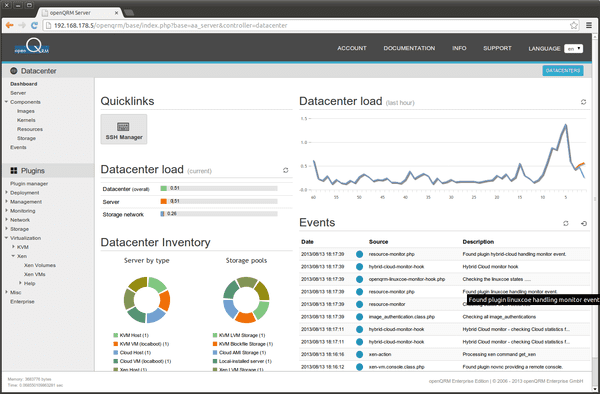Open the INFO menu

click(459, 48)
